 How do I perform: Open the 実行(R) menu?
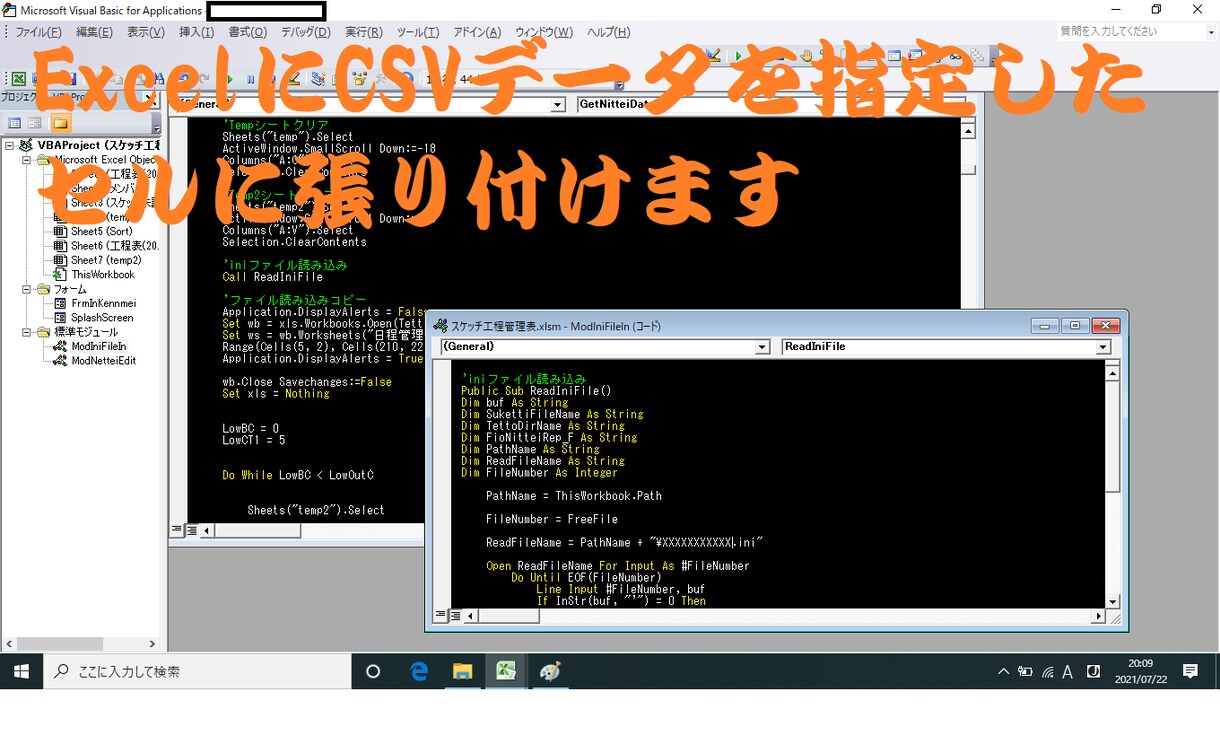[363, 32]
